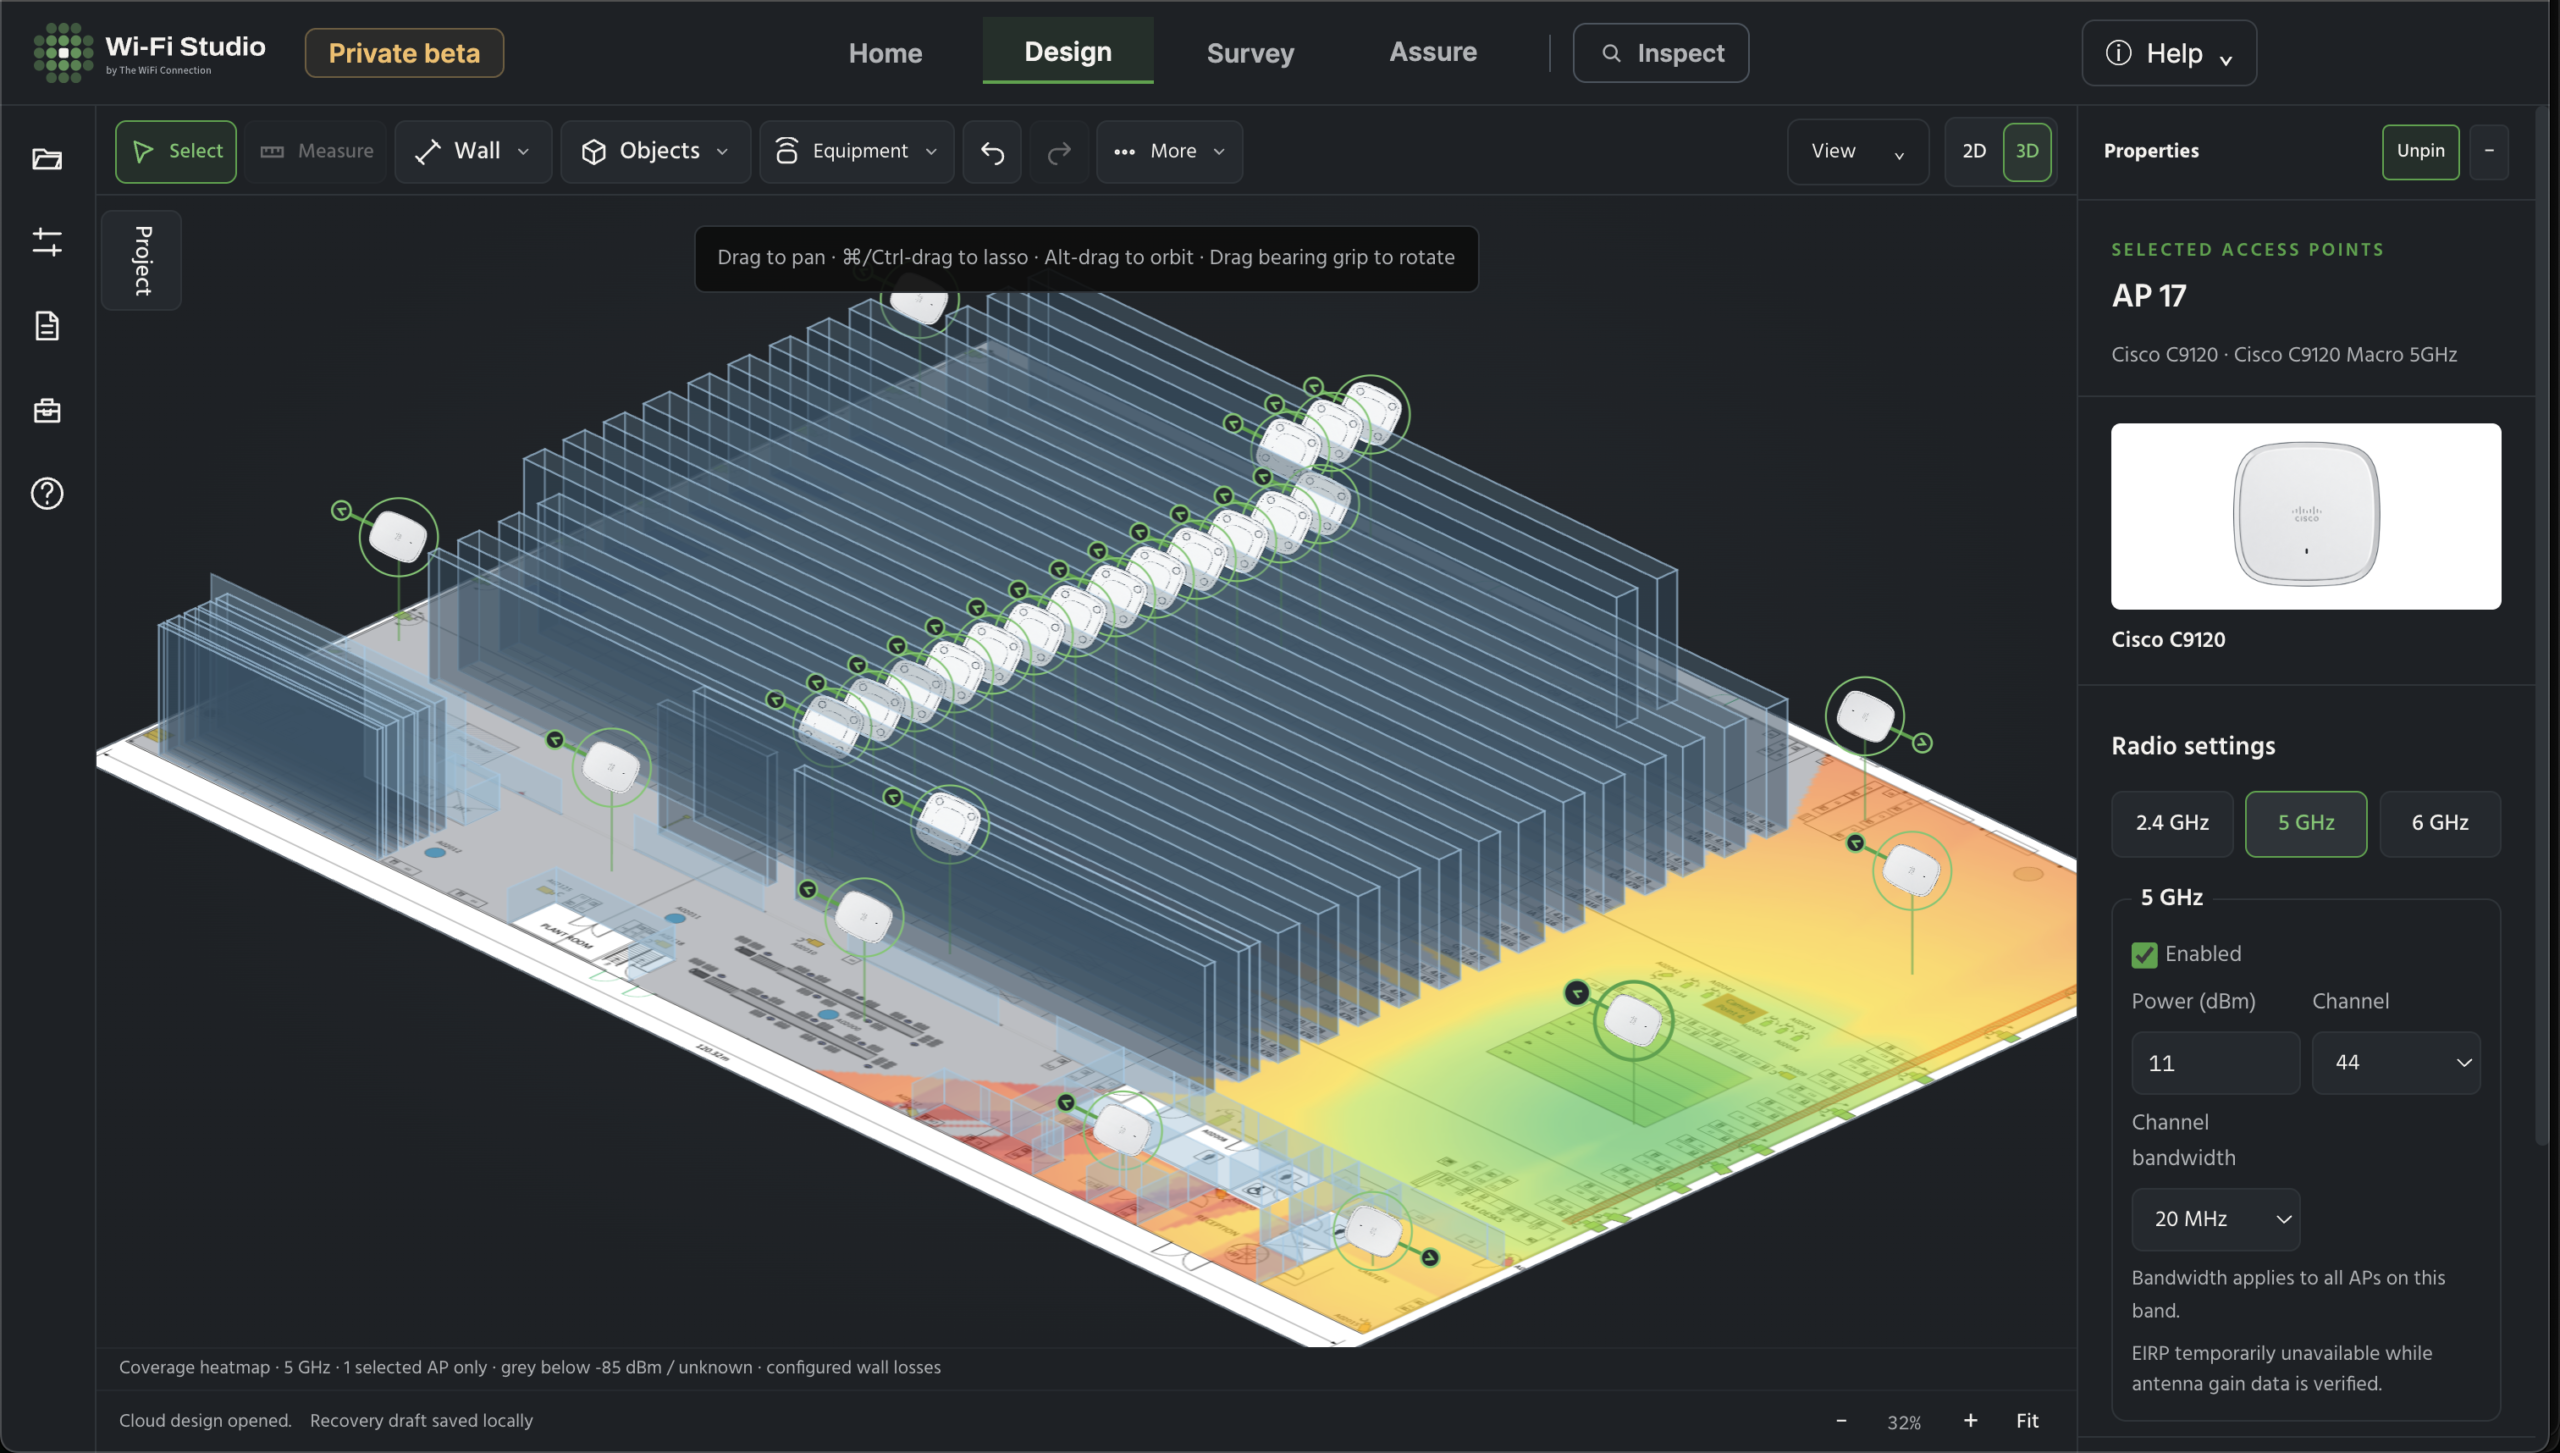
Task: Click the info icon on Help
Action: tap(2118, 53)
